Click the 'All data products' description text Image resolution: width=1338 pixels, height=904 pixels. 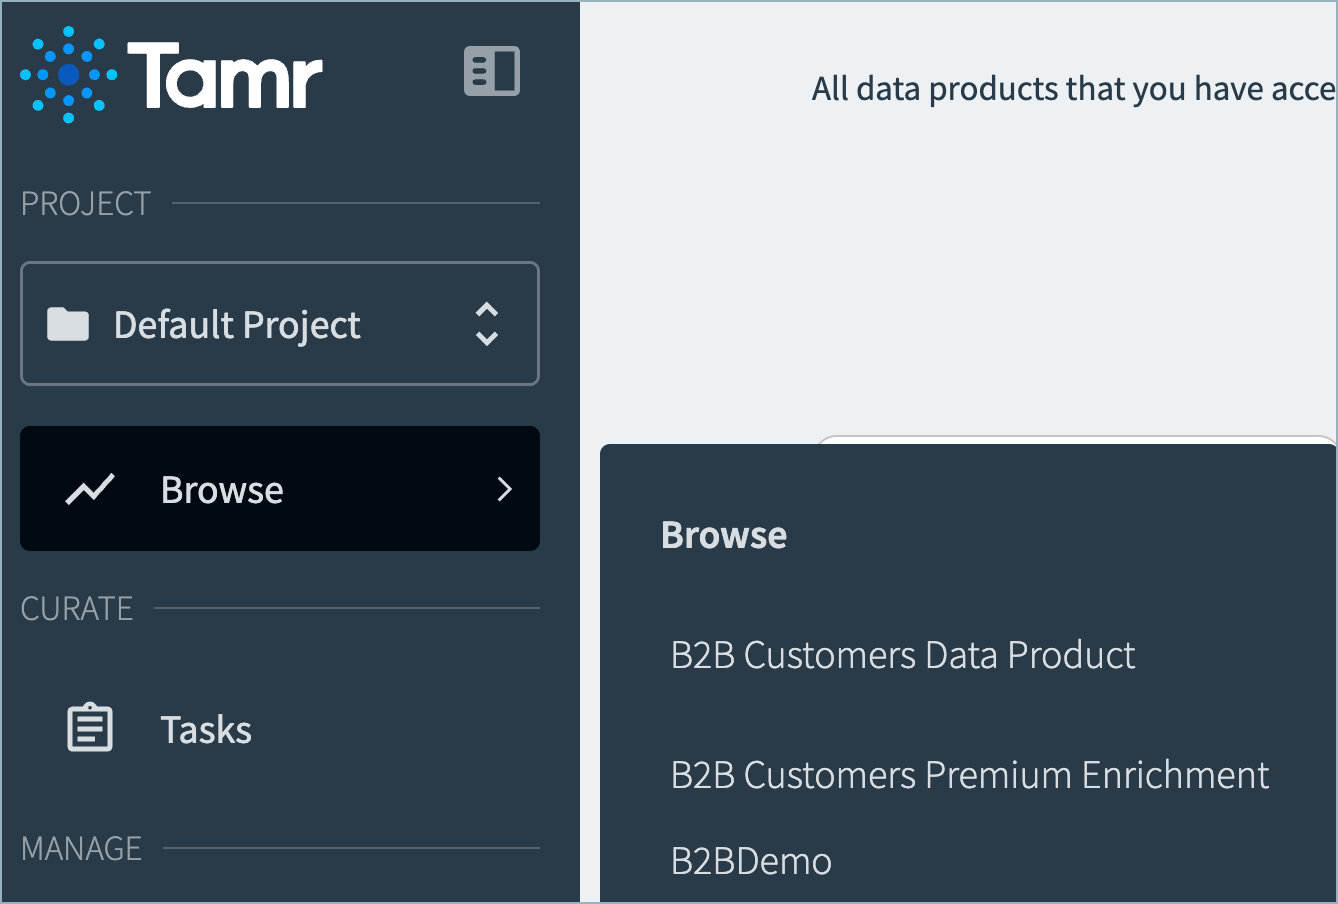1074,89
